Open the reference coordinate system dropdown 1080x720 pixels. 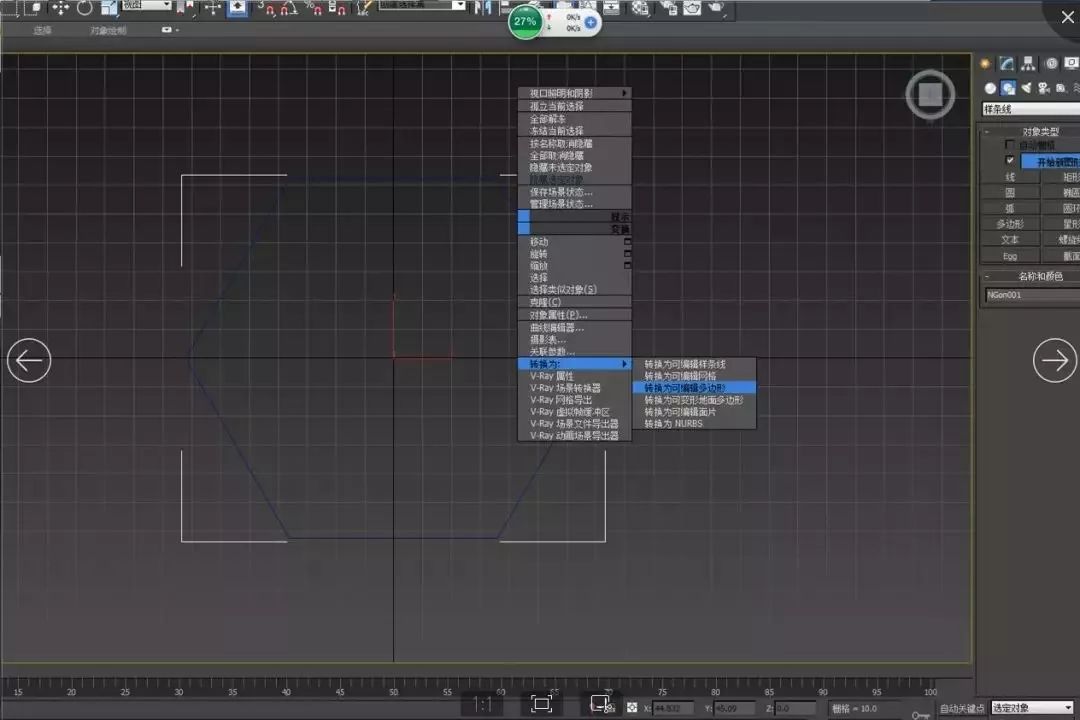[x=147, y=6]
